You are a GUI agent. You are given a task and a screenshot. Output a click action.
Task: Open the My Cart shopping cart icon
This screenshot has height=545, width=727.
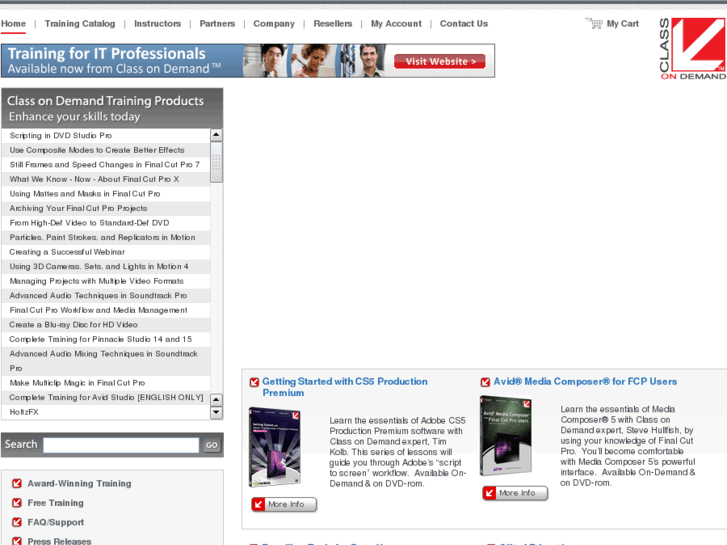(x=594, y=23)
